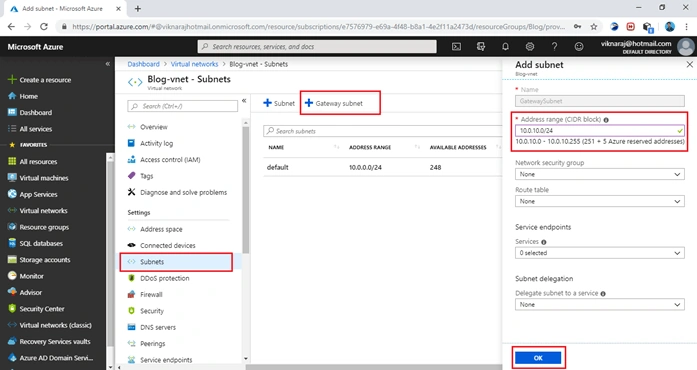697x370 pixels.
Task: Open the account avatar menu
Action: tap(685, 47)
